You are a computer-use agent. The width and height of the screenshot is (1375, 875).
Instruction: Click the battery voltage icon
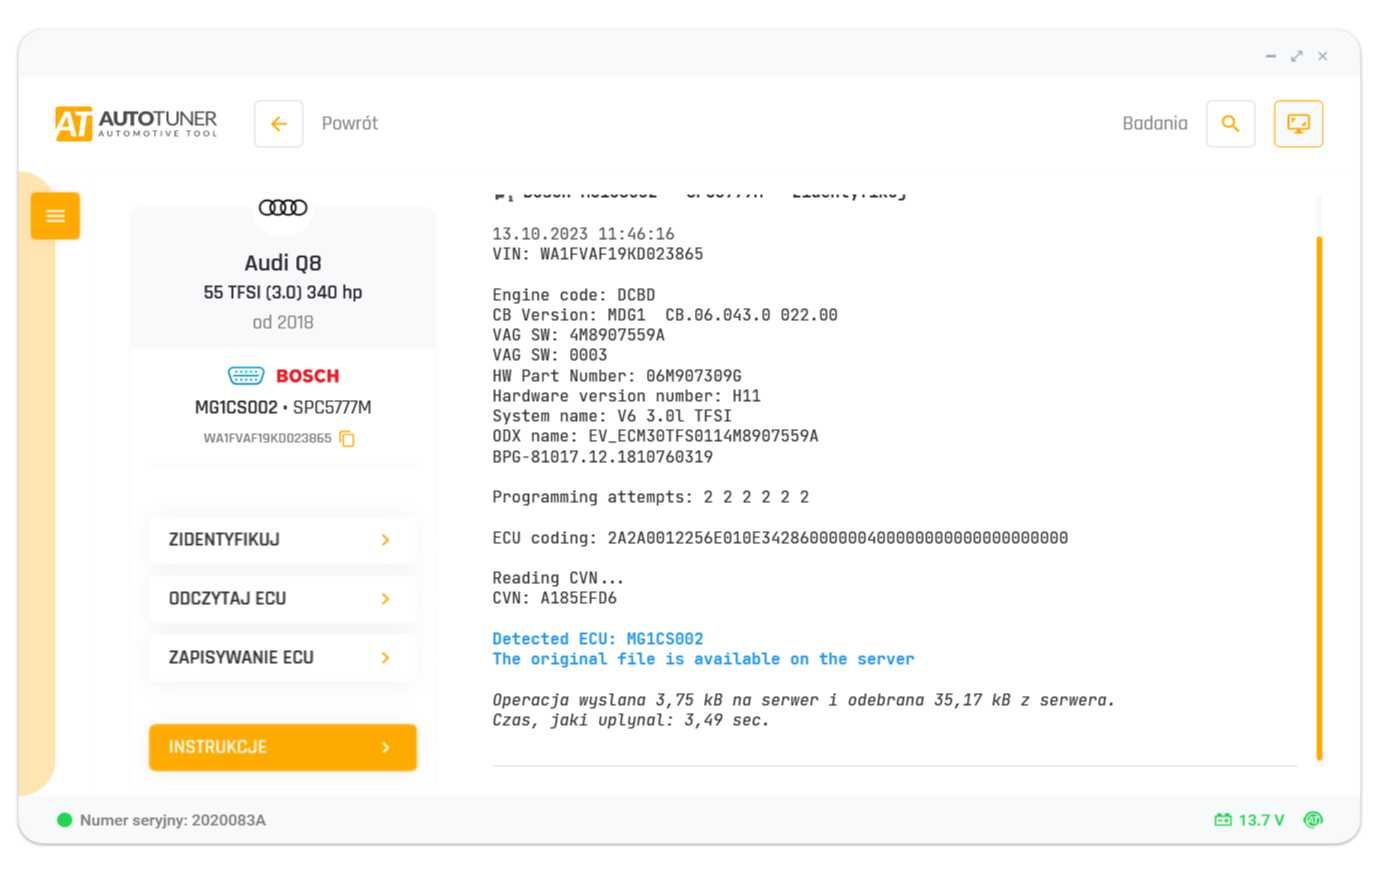[x=1223, y=821]
